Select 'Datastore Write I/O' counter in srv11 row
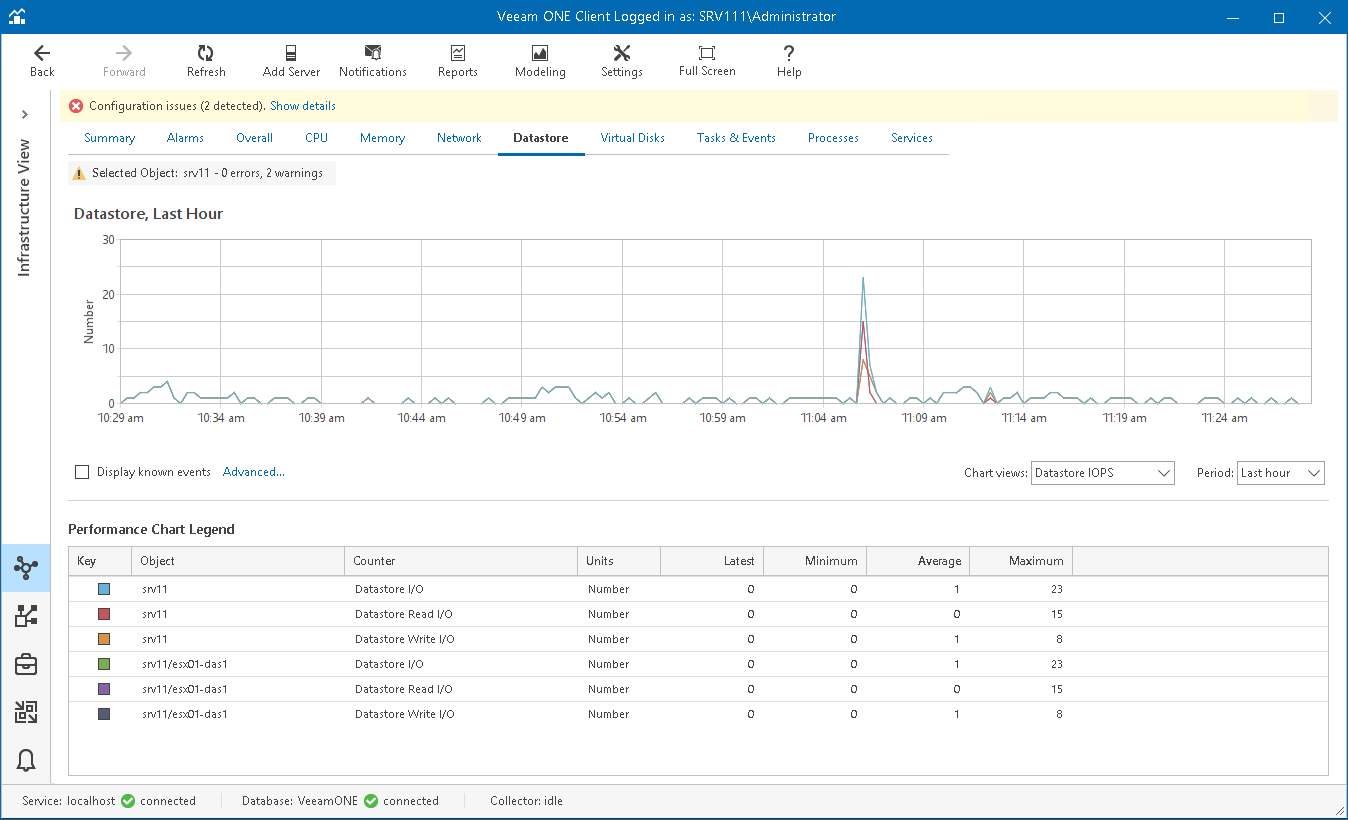The image size is (1348, 820). (x=405, y=639)
